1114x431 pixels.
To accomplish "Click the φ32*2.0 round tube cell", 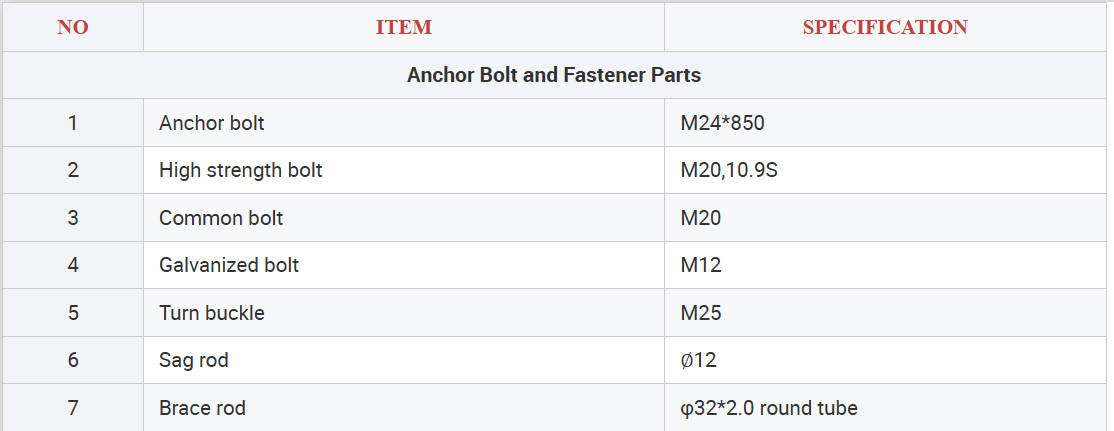I will tap(768, 408).
